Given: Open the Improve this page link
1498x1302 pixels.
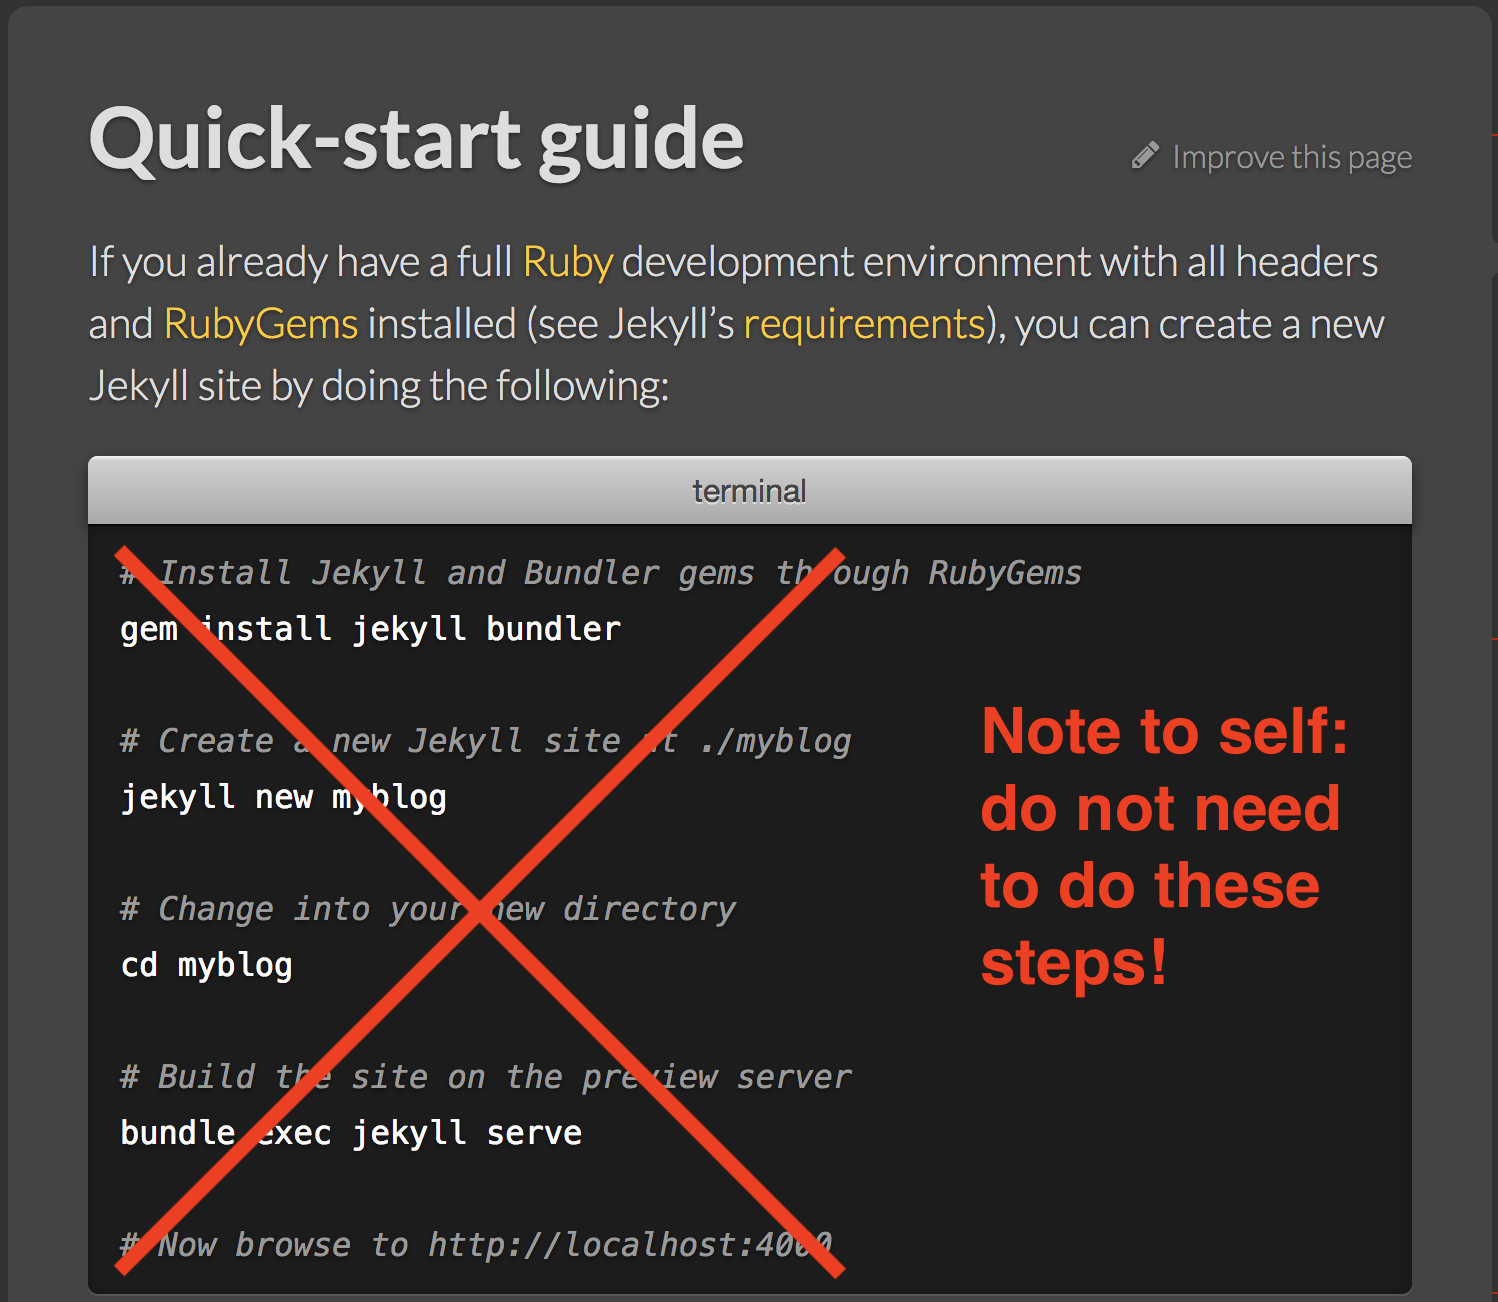Looking at the screenshot, I should [x=1291, y=157].
